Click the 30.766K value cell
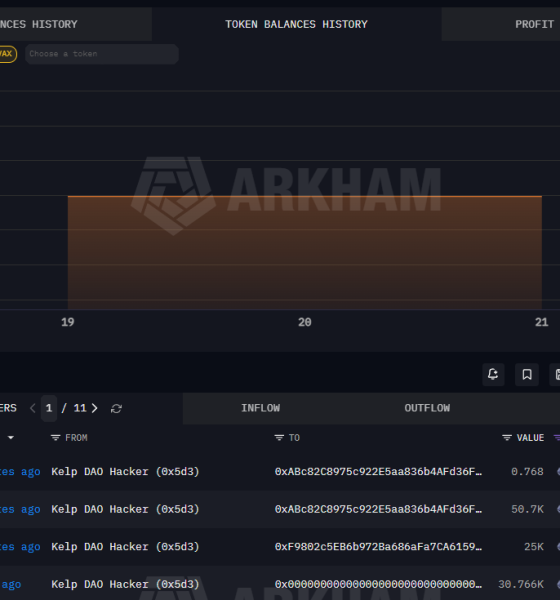The image size is (560, 600). [x=521, y=584]
